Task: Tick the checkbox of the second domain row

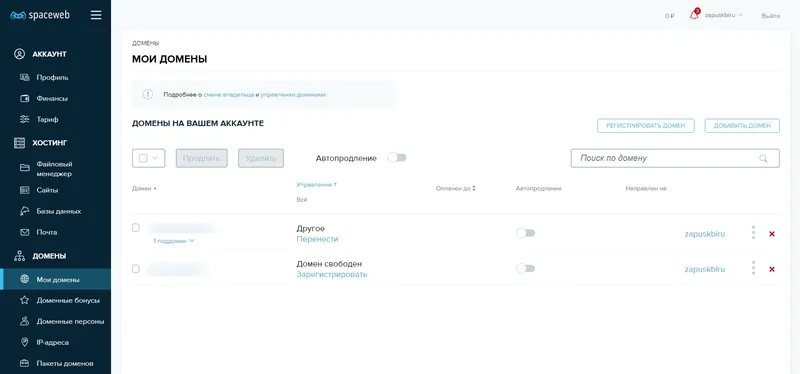Action: tap(136, 269)
